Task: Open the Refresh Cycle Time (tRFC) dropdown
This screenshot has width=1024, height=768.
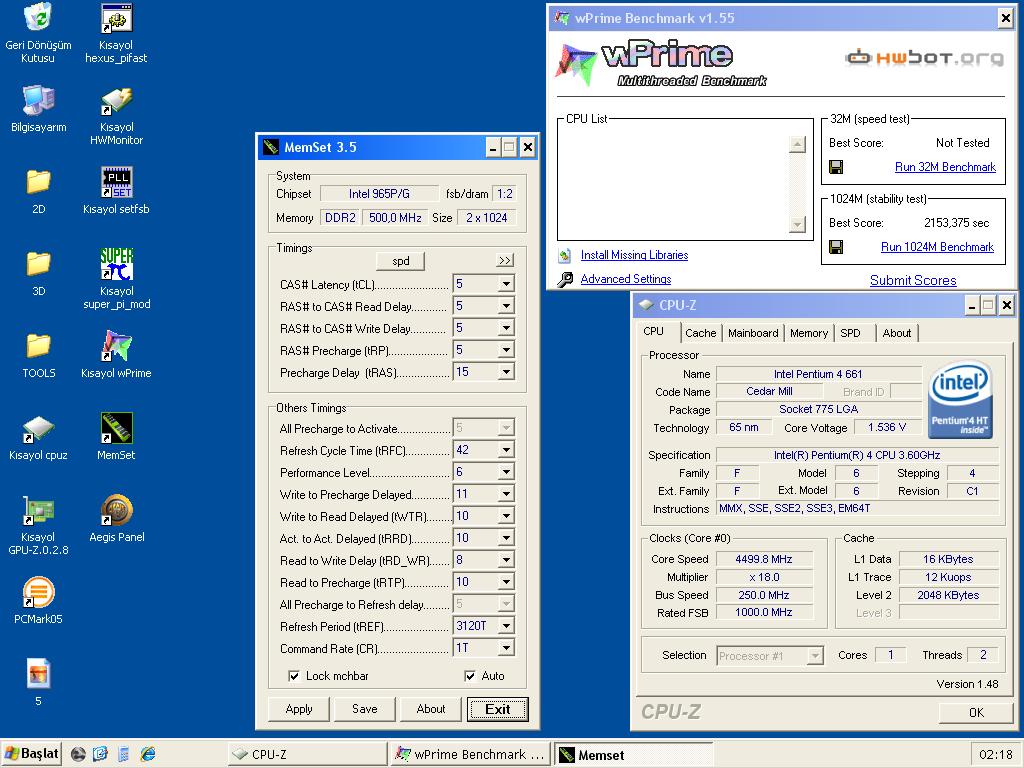Action: click(x=506, y=450)
